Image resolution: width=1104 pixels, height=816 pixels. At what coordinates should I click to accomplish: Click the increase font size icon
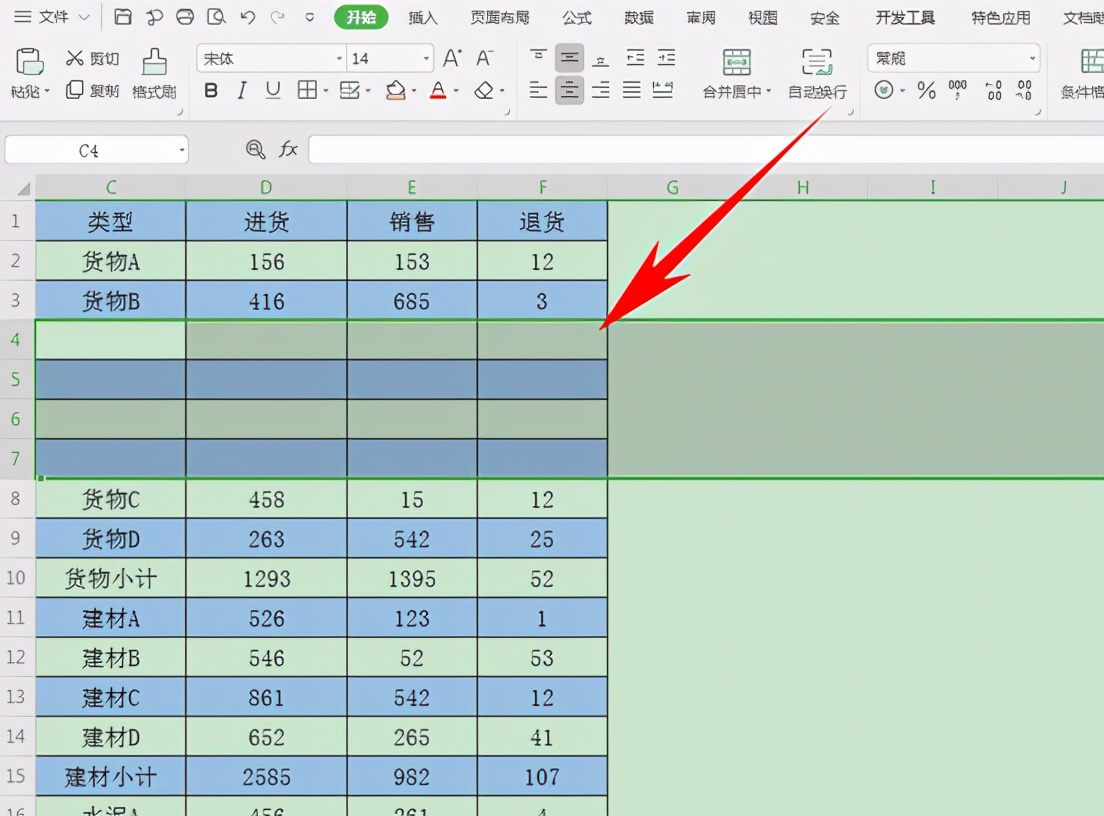452,59
